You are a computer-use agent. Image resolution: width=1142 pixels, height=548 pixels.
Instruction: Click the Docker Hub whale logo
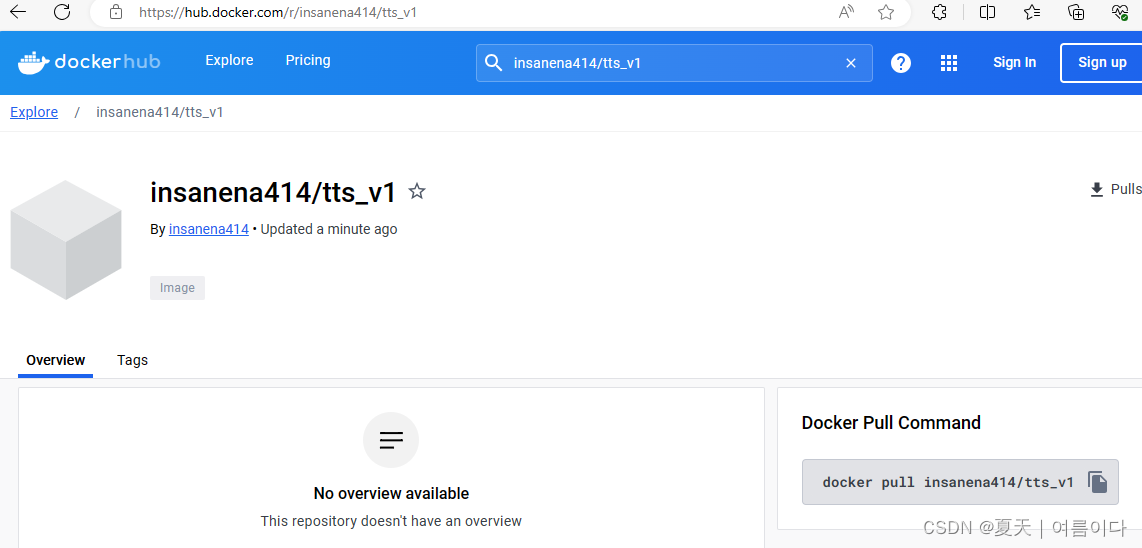[x=89, y=62]
